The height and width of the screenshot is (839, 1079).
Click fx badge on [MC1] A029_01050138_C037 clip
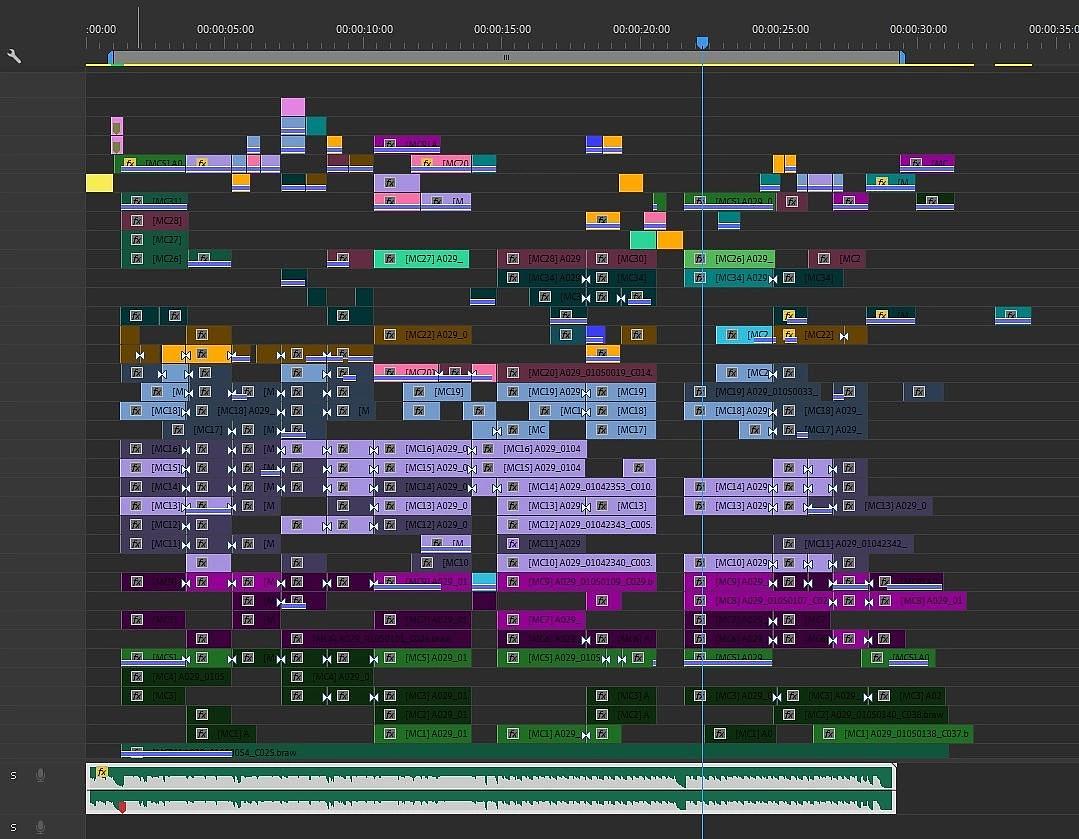point(829,734)
